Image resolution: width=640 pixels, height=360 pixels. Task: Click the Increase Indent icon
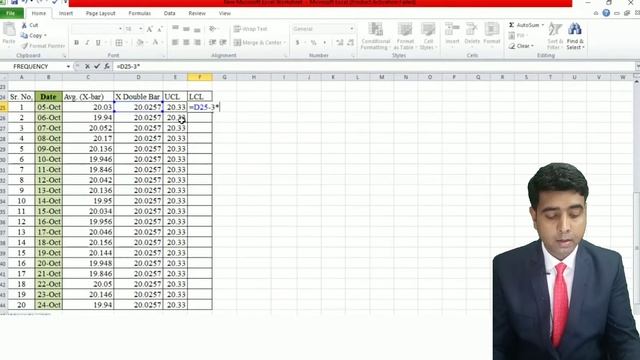223,42
